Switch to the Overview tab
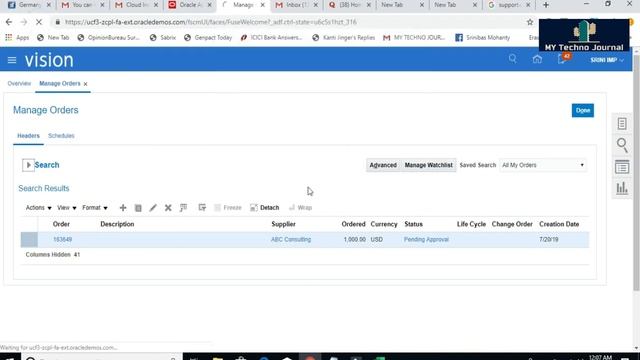Screen dimensions: 640x360 (x=19, y=83)
